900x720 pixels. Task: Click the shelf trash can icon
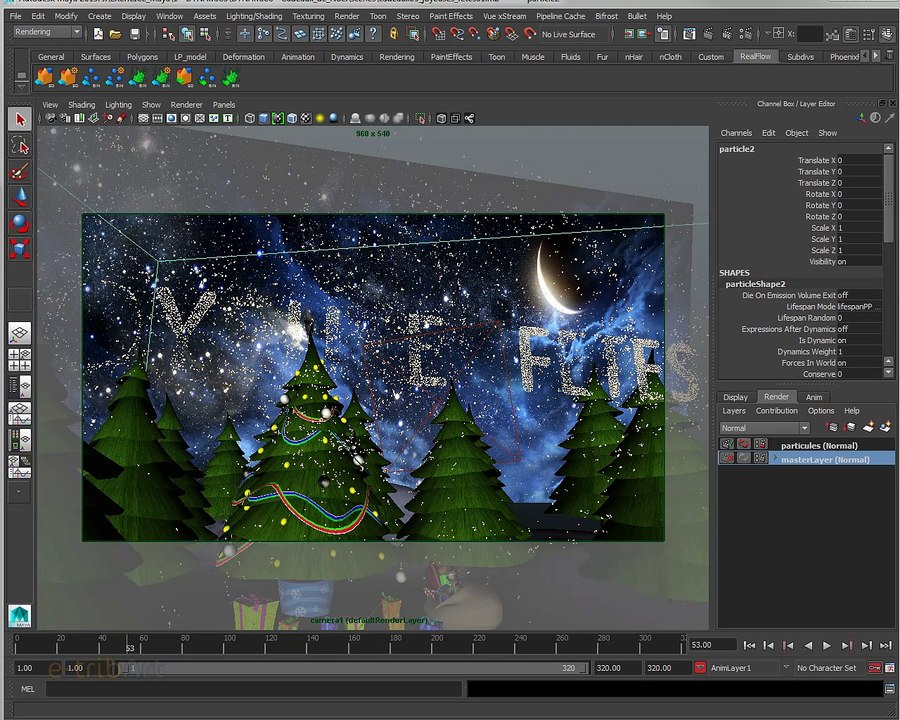pyautogui.click(x=890, y=56)
